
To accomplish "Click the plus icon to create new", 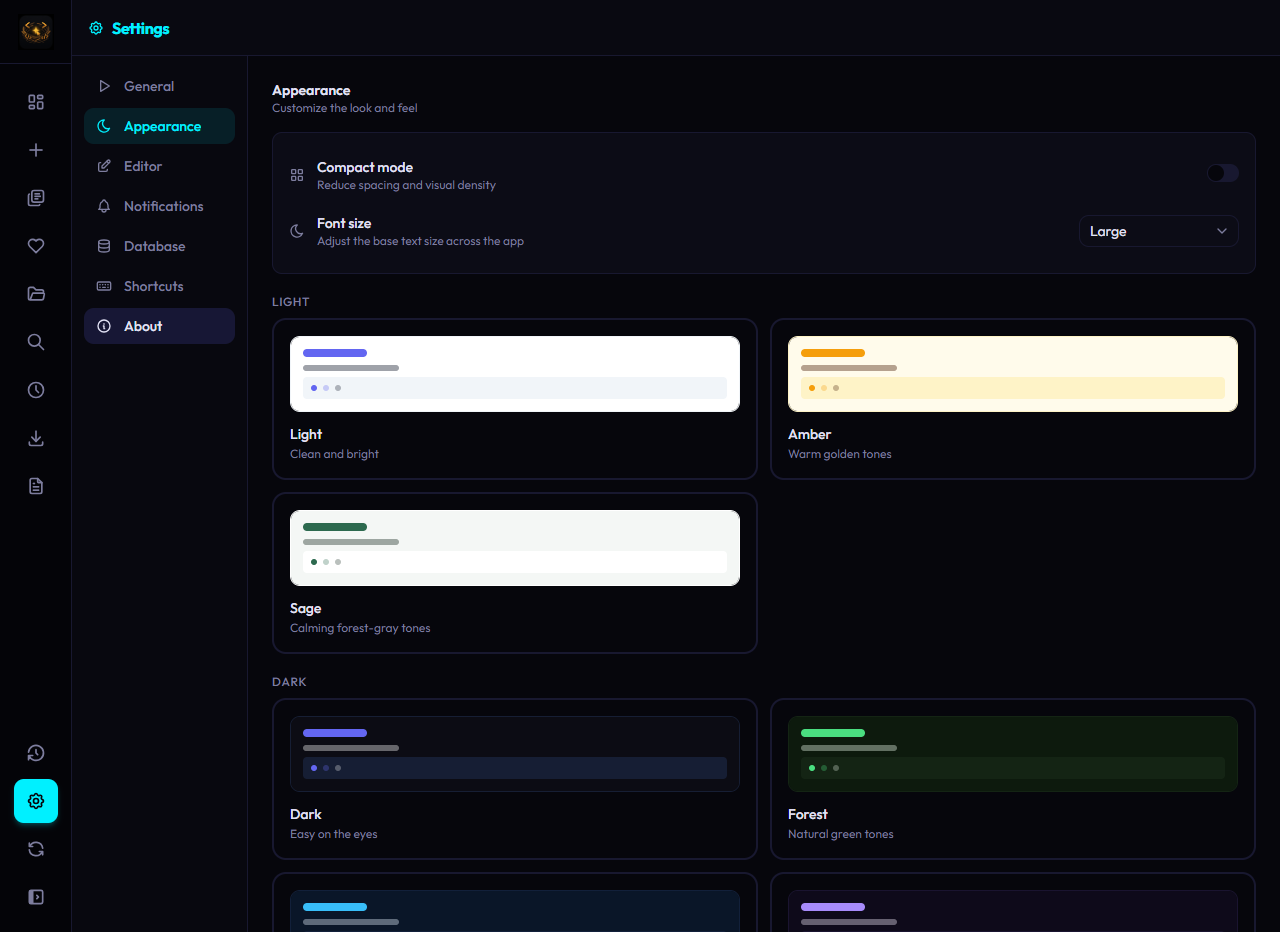I will pyautogui.click(x=36, y=150).
